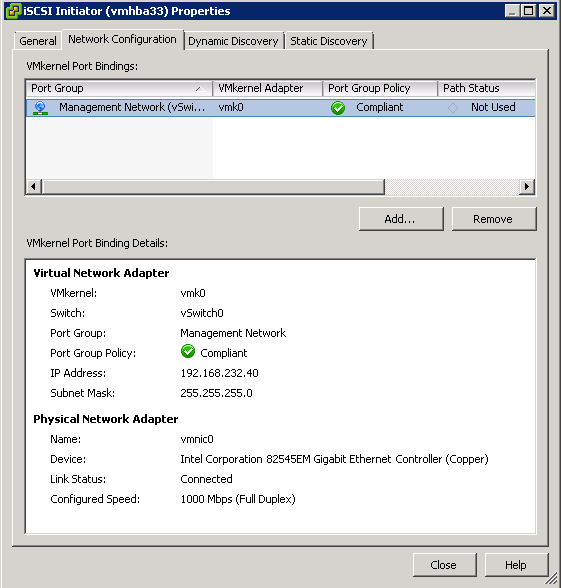Click the horizontal scrollbar thumb in bindings list
Screen dimensions: 561x588
pyautogui.click(x=213, y=186)
